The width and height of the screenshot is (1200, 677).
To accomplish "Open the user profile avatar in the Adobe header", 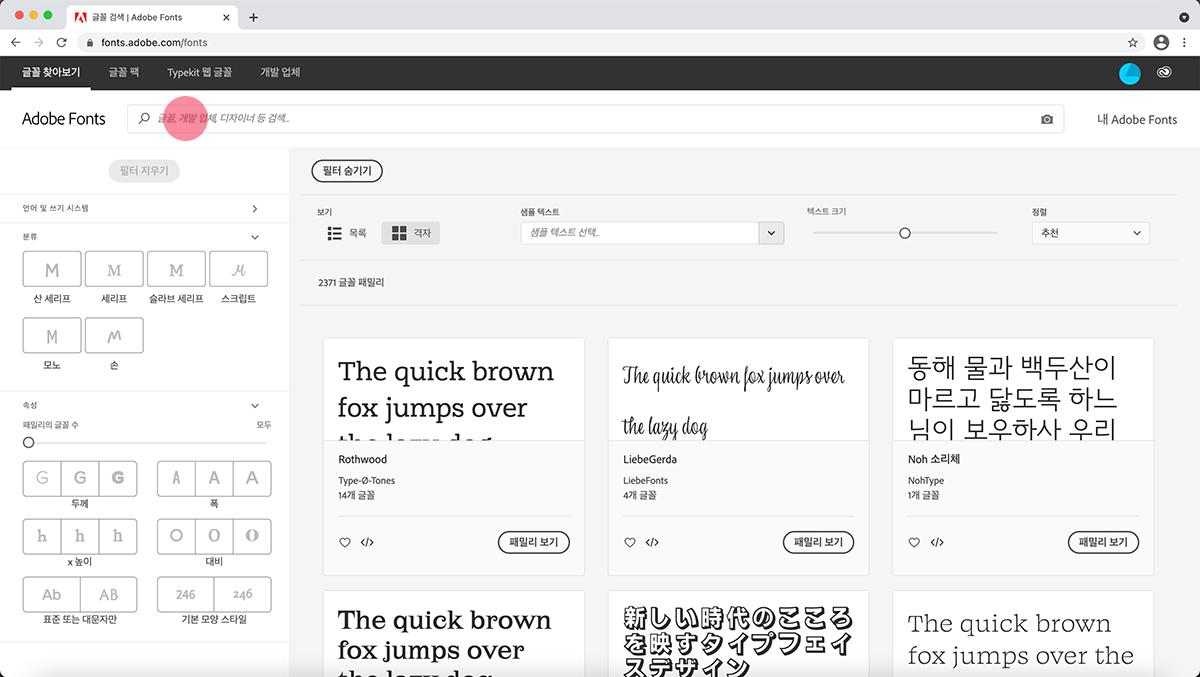I will click(1129, 73).
